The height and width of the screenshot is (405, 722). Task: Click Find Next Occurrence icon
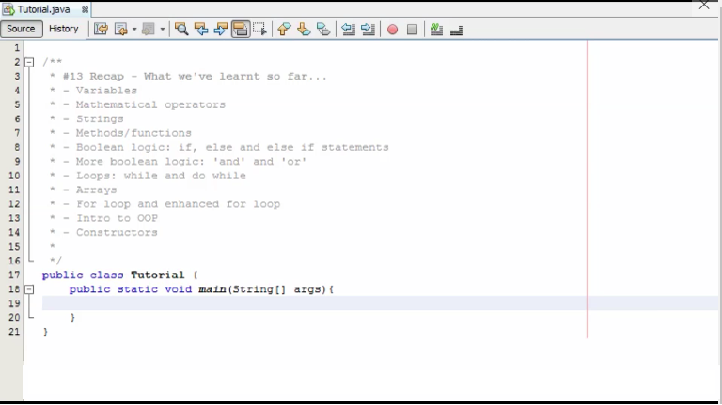pos(221,29)
